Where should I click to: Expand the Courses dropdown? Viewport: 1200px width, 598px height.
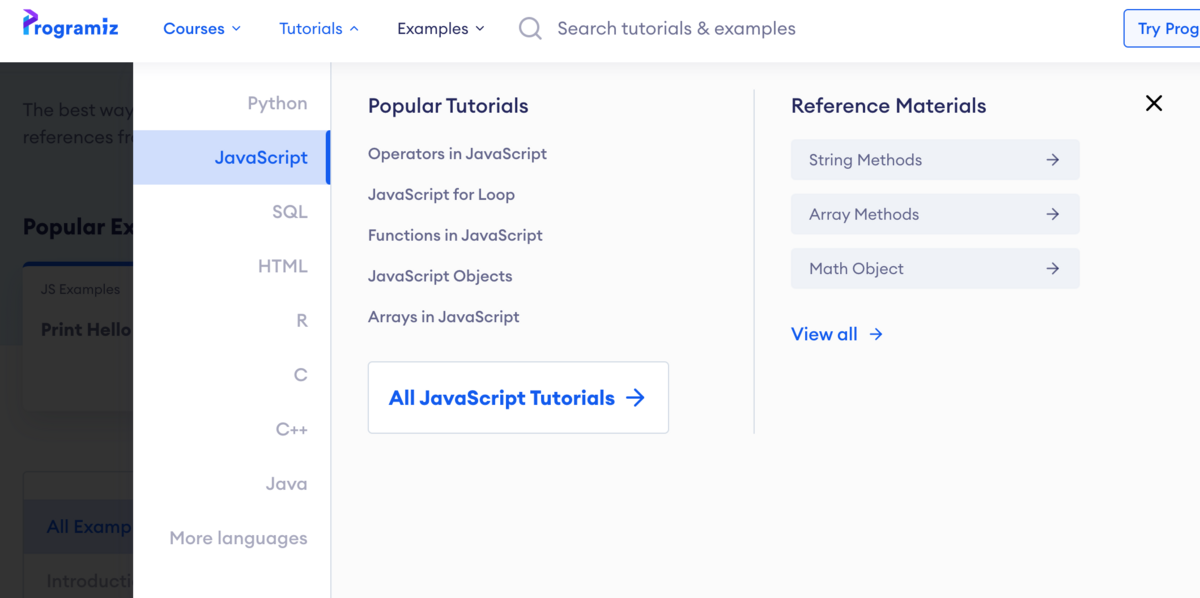click(x=202, y=29)
